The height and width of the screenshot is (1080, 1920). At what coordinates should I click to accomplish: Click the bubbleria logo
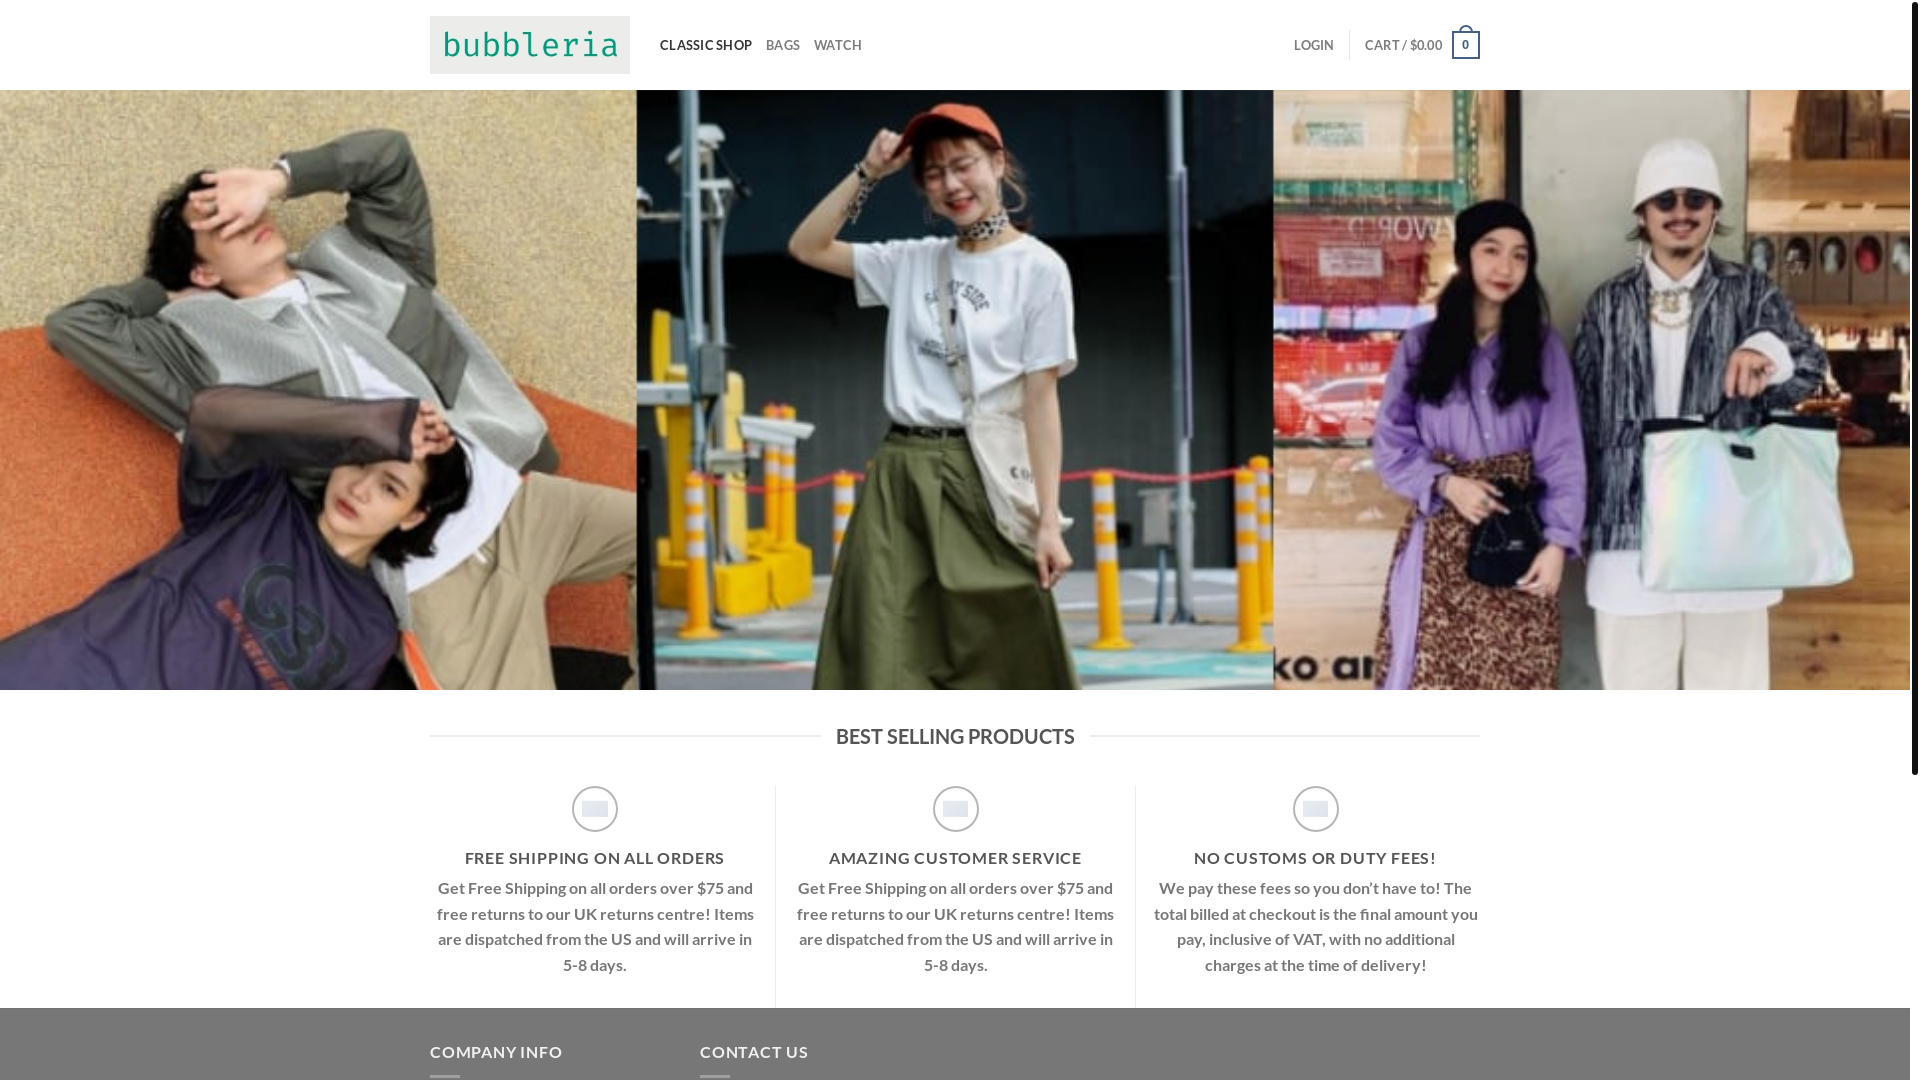point(529,45)
